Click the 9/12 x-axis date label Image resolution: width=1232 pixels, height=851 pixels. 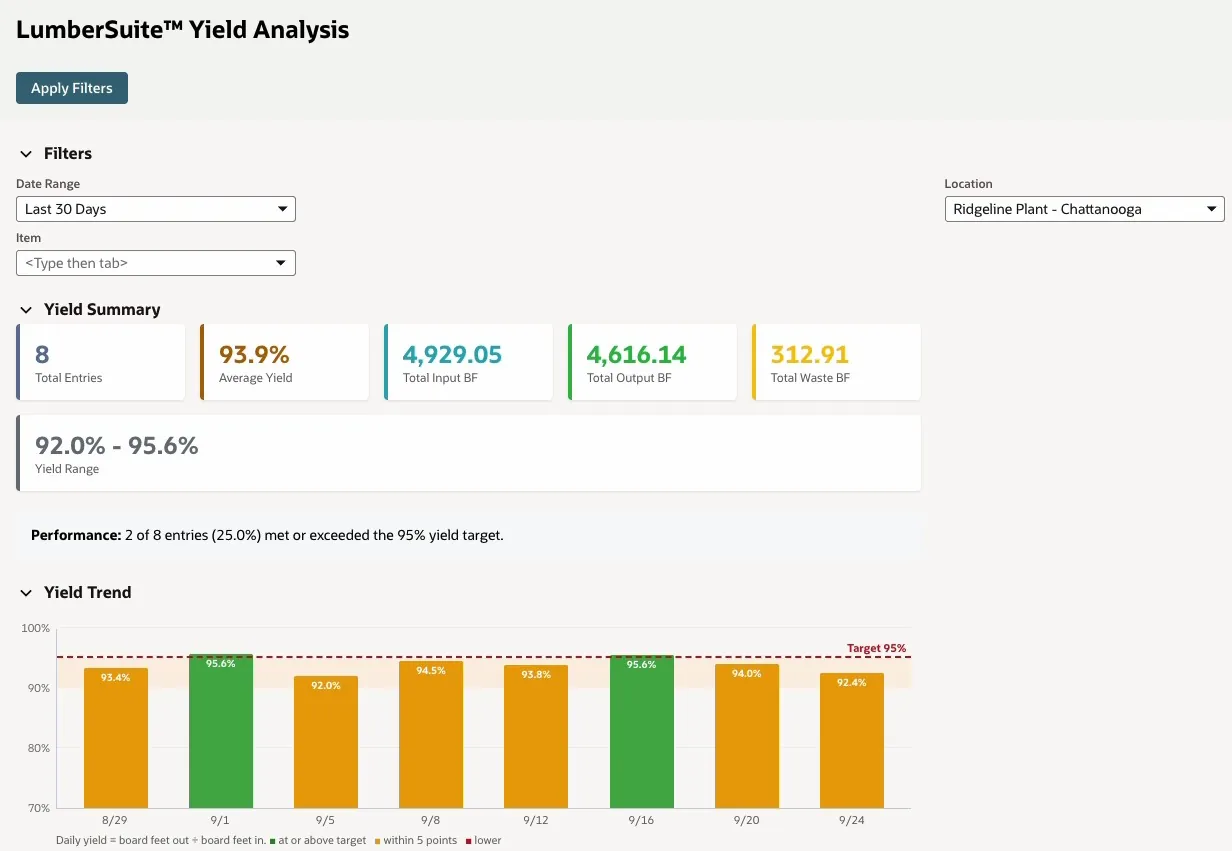click(x=536, y=820)
